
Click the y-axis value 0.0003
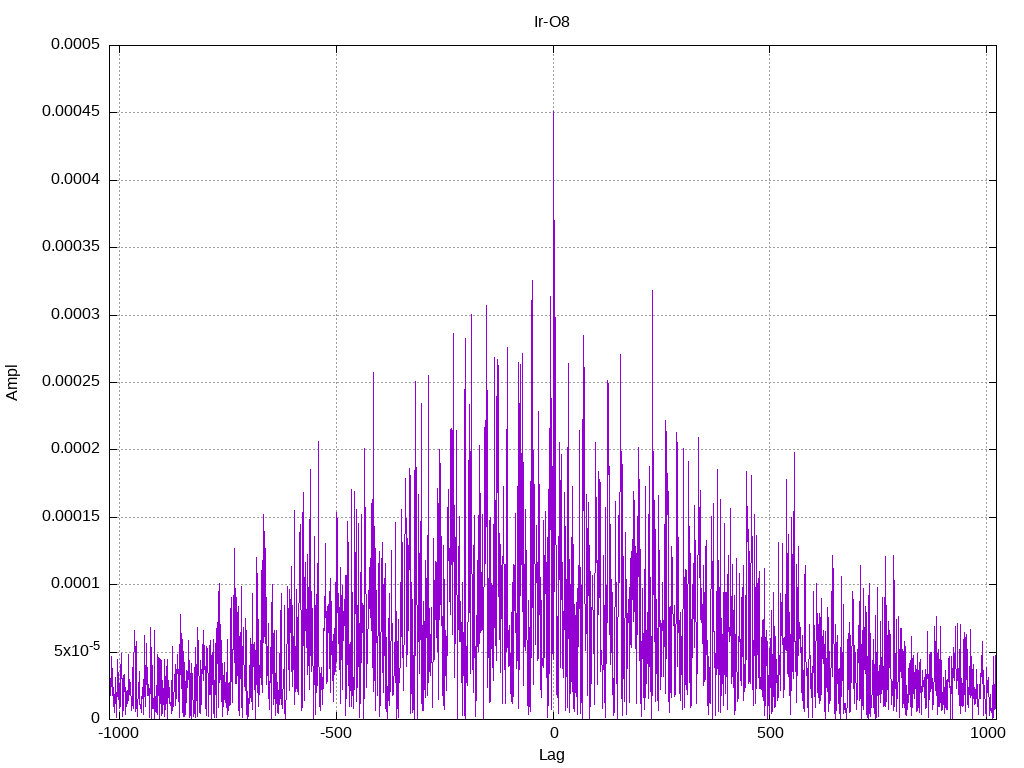click(76, 315)
